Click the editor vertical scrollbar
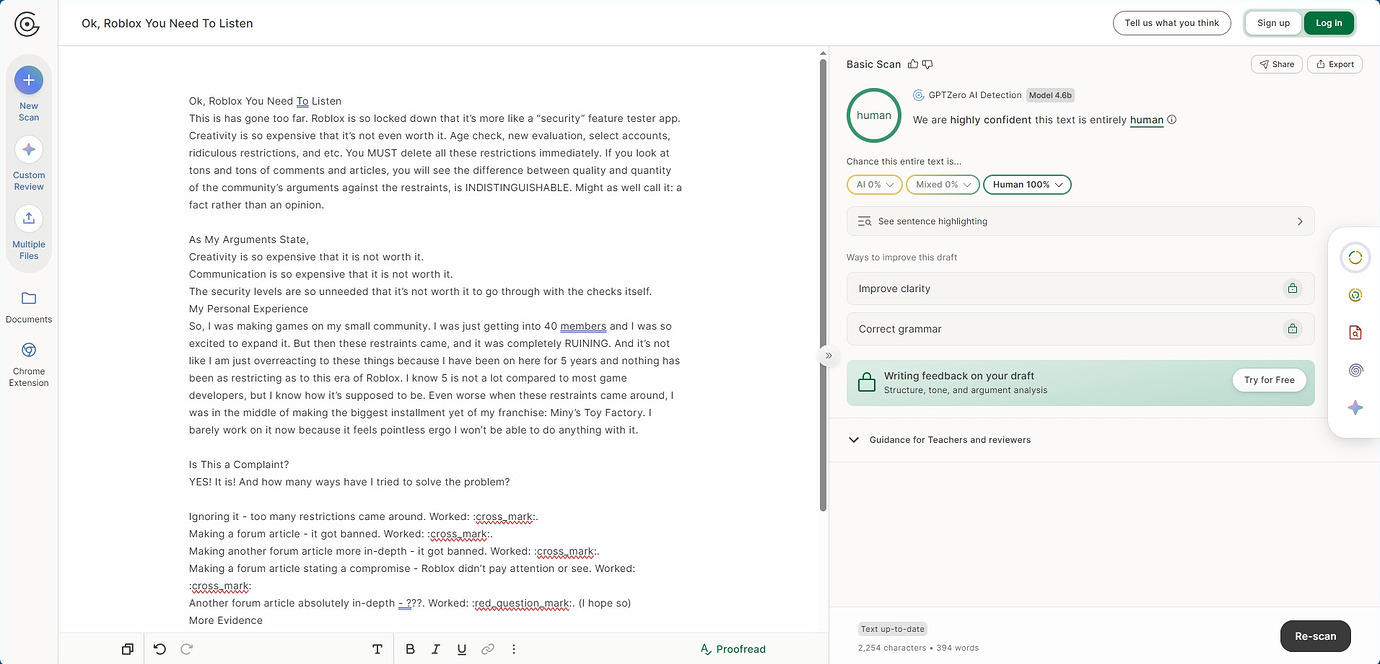This screenshot has width=1380, height=664. (x=823, y=280)
